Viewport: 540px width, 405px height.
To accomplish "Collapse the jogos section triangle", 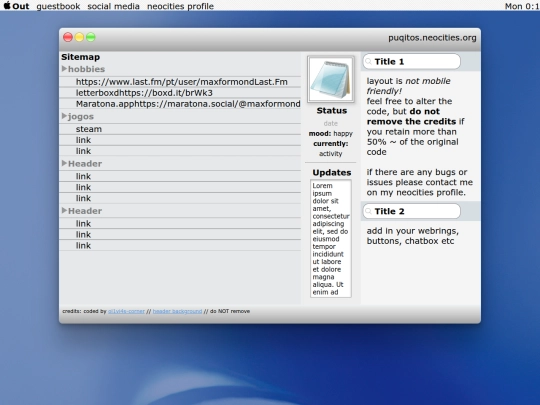I will click(64, 116).
